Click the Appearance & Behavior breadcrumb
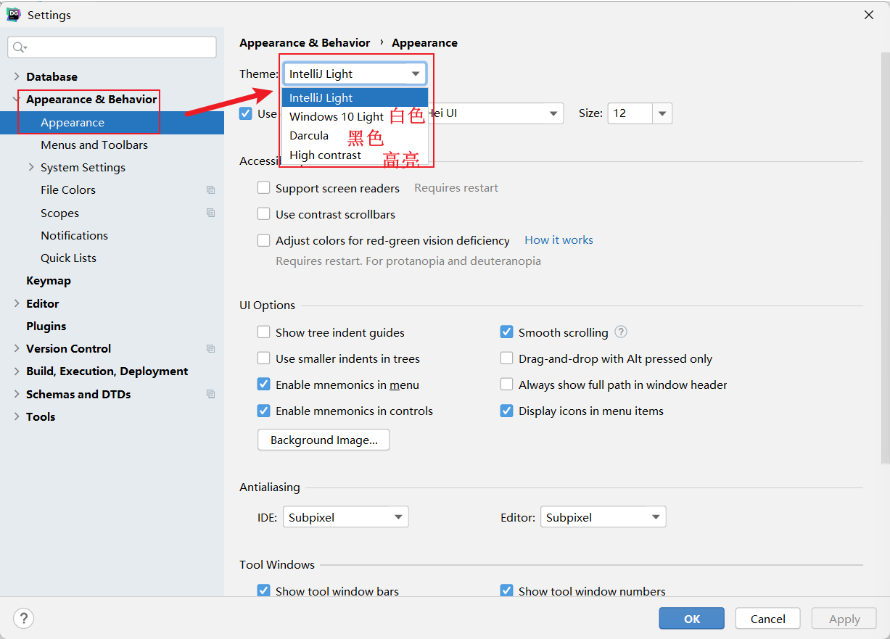The height and width of the screenshot is (639, 890). pos(304,43)
